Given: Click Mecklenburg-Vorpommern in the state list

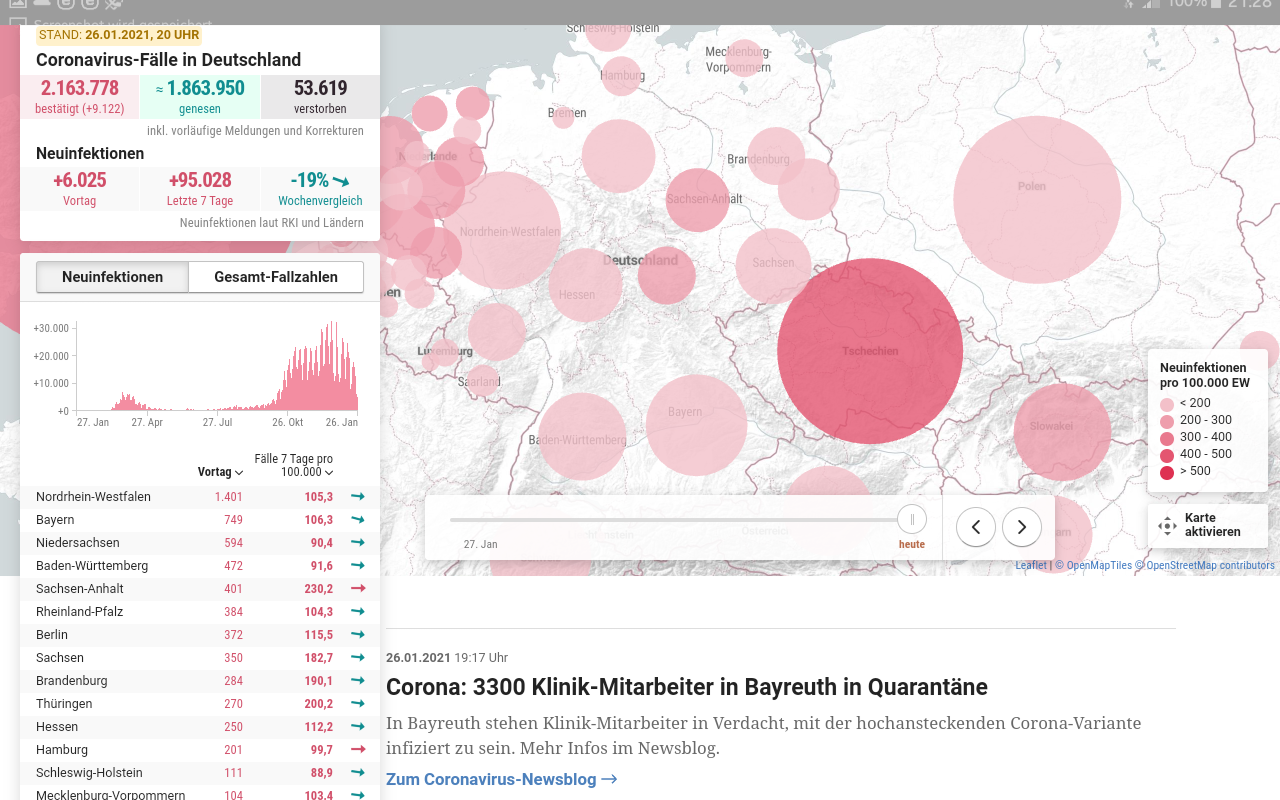Looking at the screenshot, I should pos(110,795).
